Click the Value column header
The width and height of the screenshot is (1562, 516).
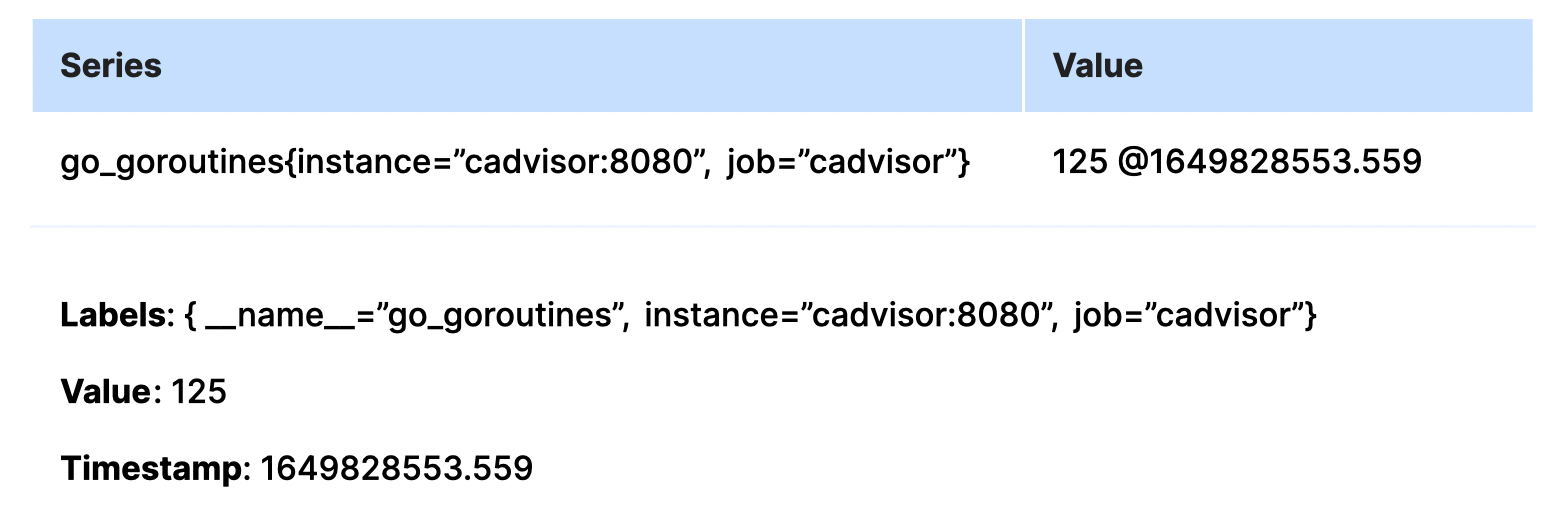coord(1097,66)
